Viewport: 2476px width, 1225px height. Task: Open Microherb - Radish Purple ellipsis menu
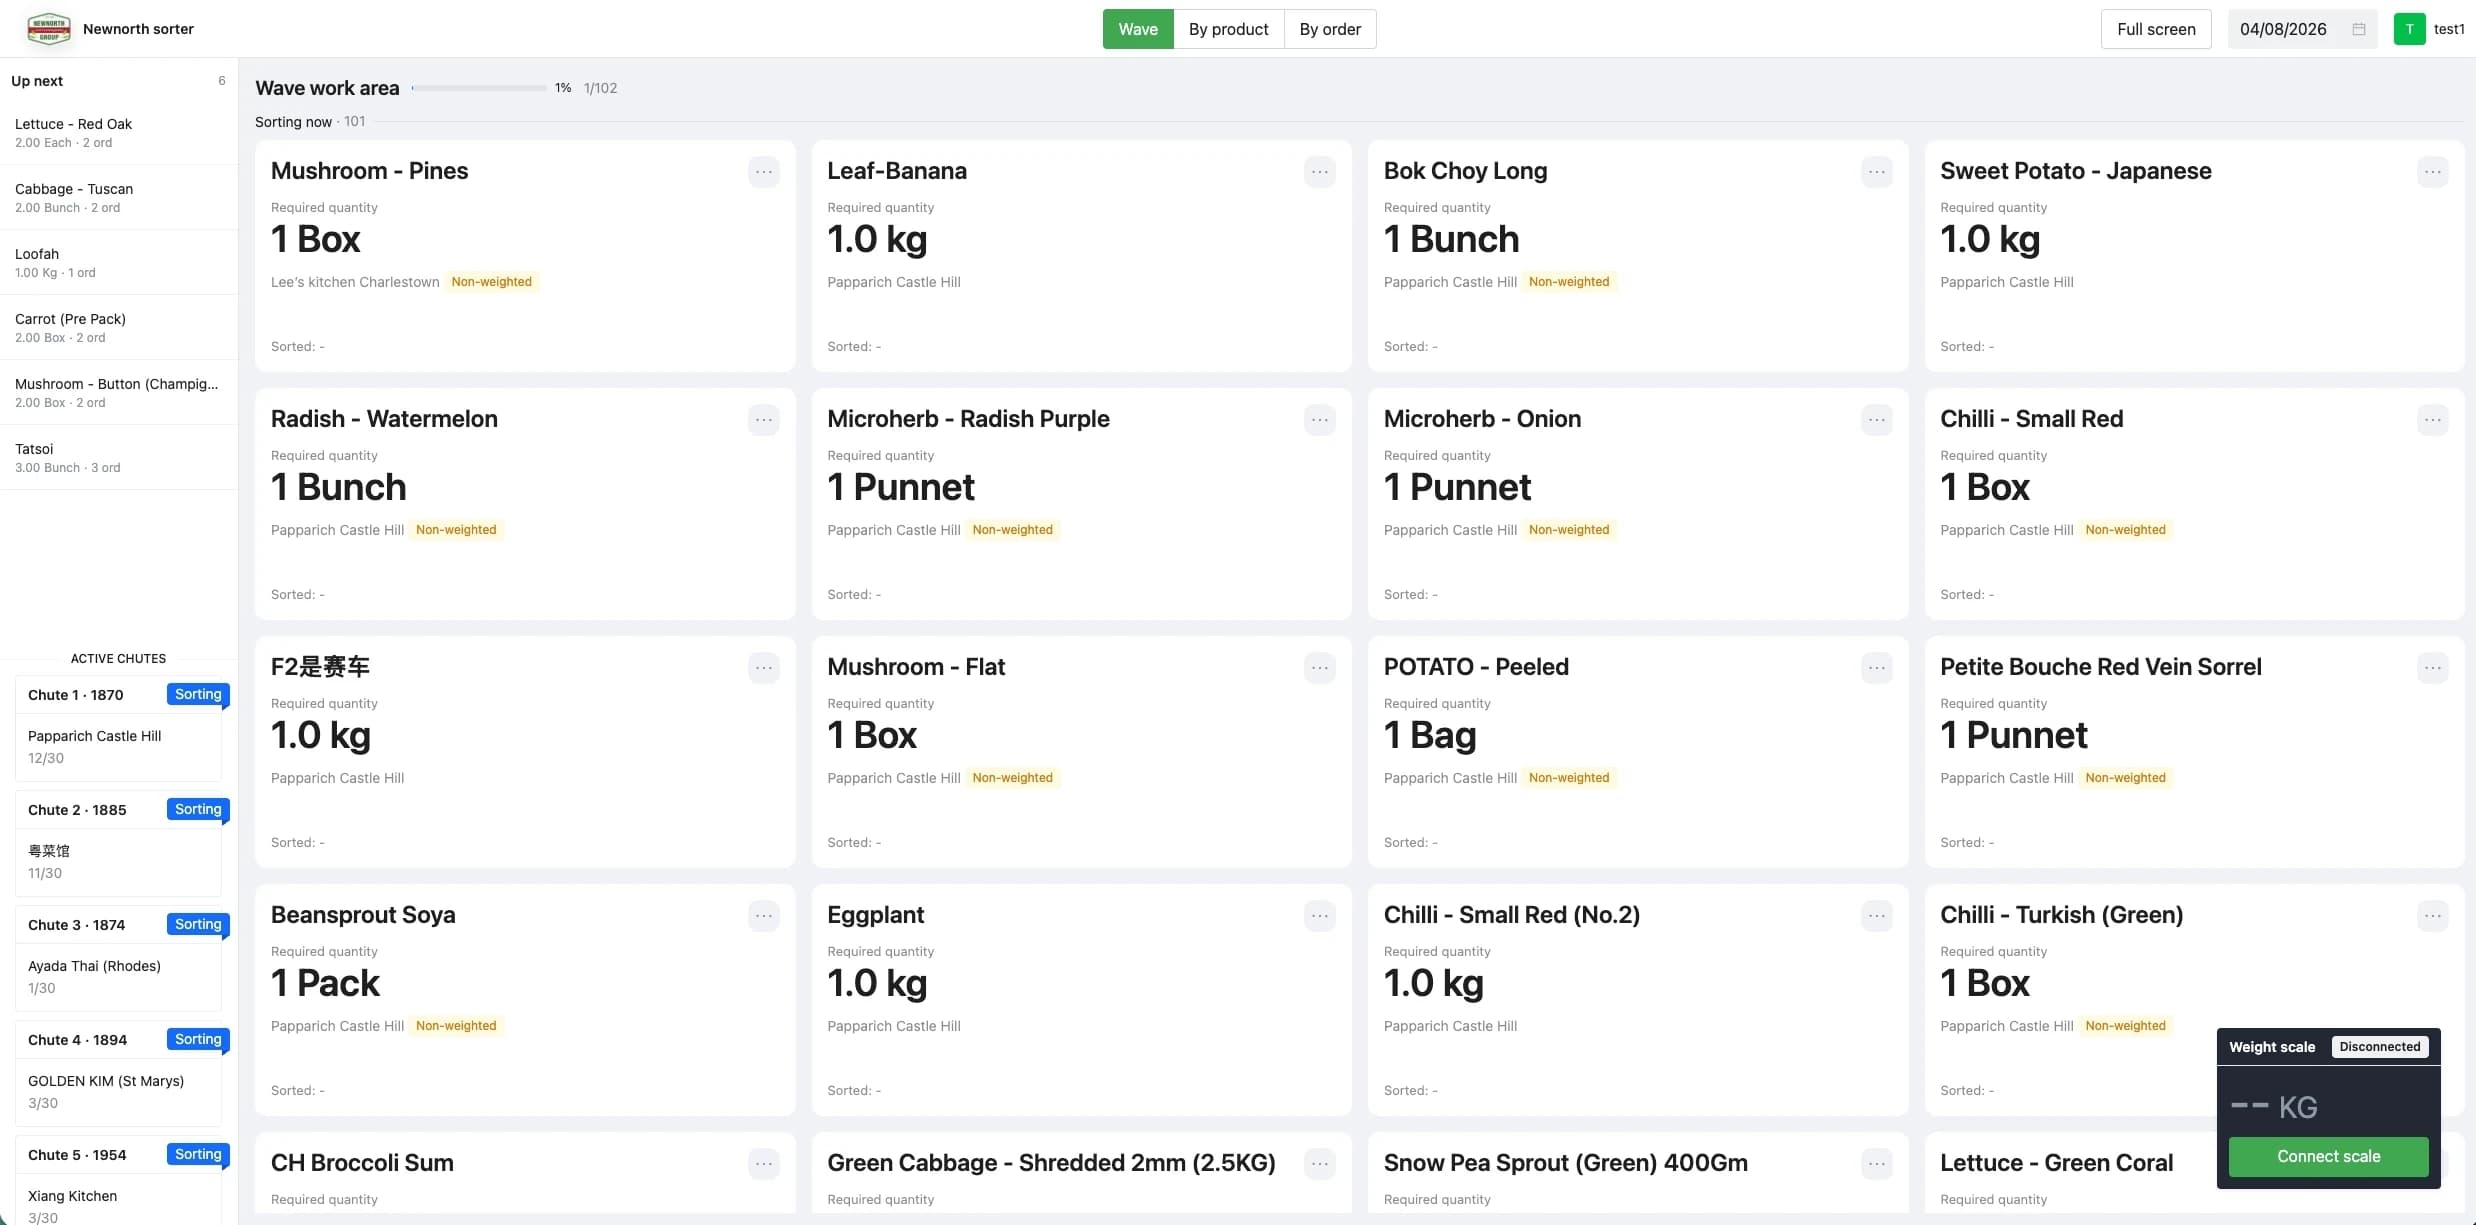pos(1320,420)
